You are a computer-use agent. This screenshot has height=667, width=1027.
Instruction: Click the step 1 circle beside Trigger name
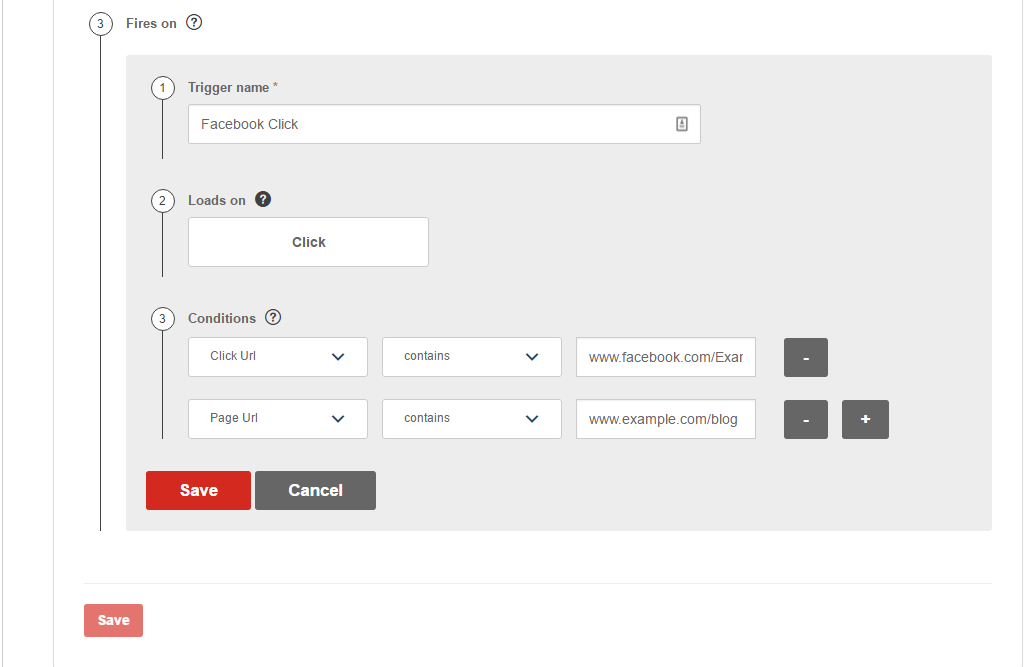[x=163, y=88]
